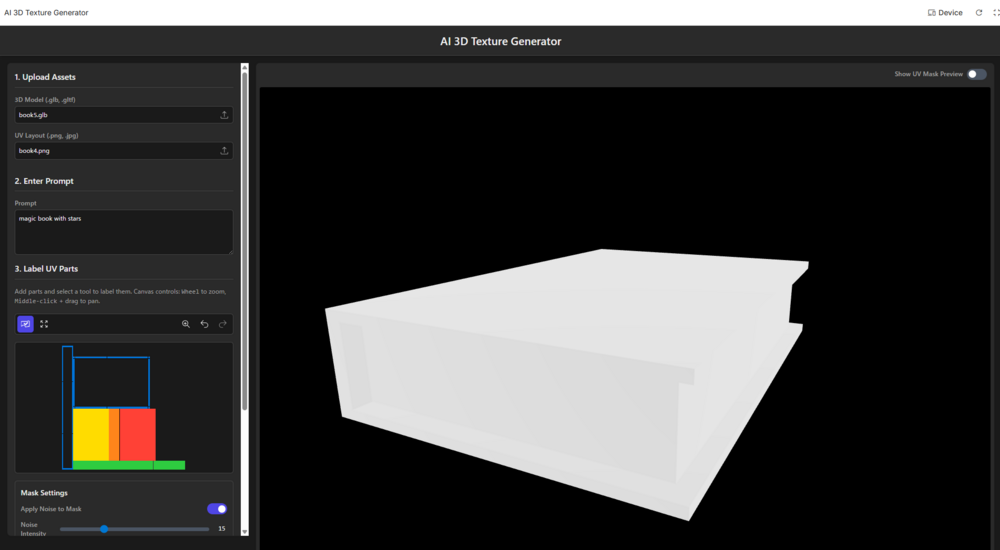The height and width of the screenshot is (550, 1000).
Task: Click the green strip in UV canvas
Action: [128, 465]
